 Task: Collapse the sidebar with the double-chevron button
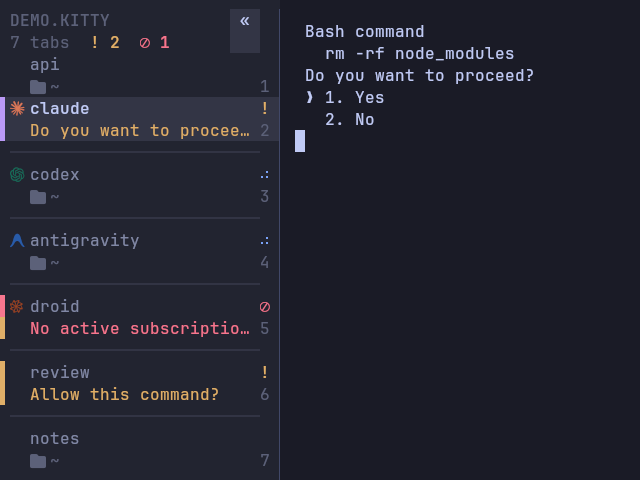(x=244, y=31)
